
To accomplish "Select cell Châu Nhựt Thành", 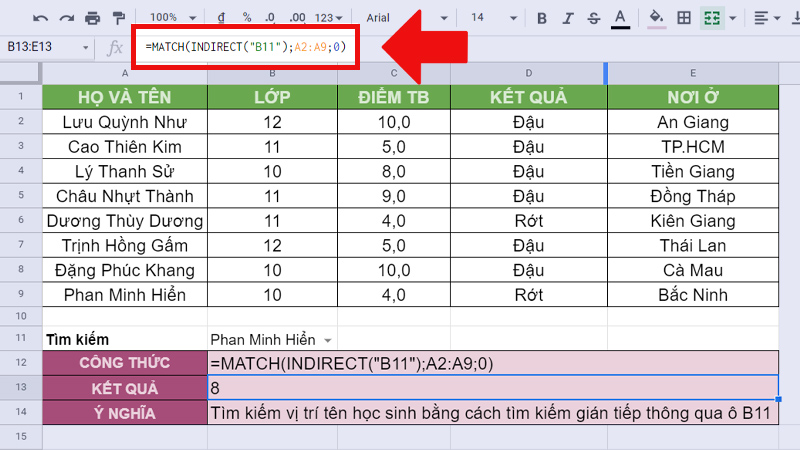I will (x=124, y=196).
